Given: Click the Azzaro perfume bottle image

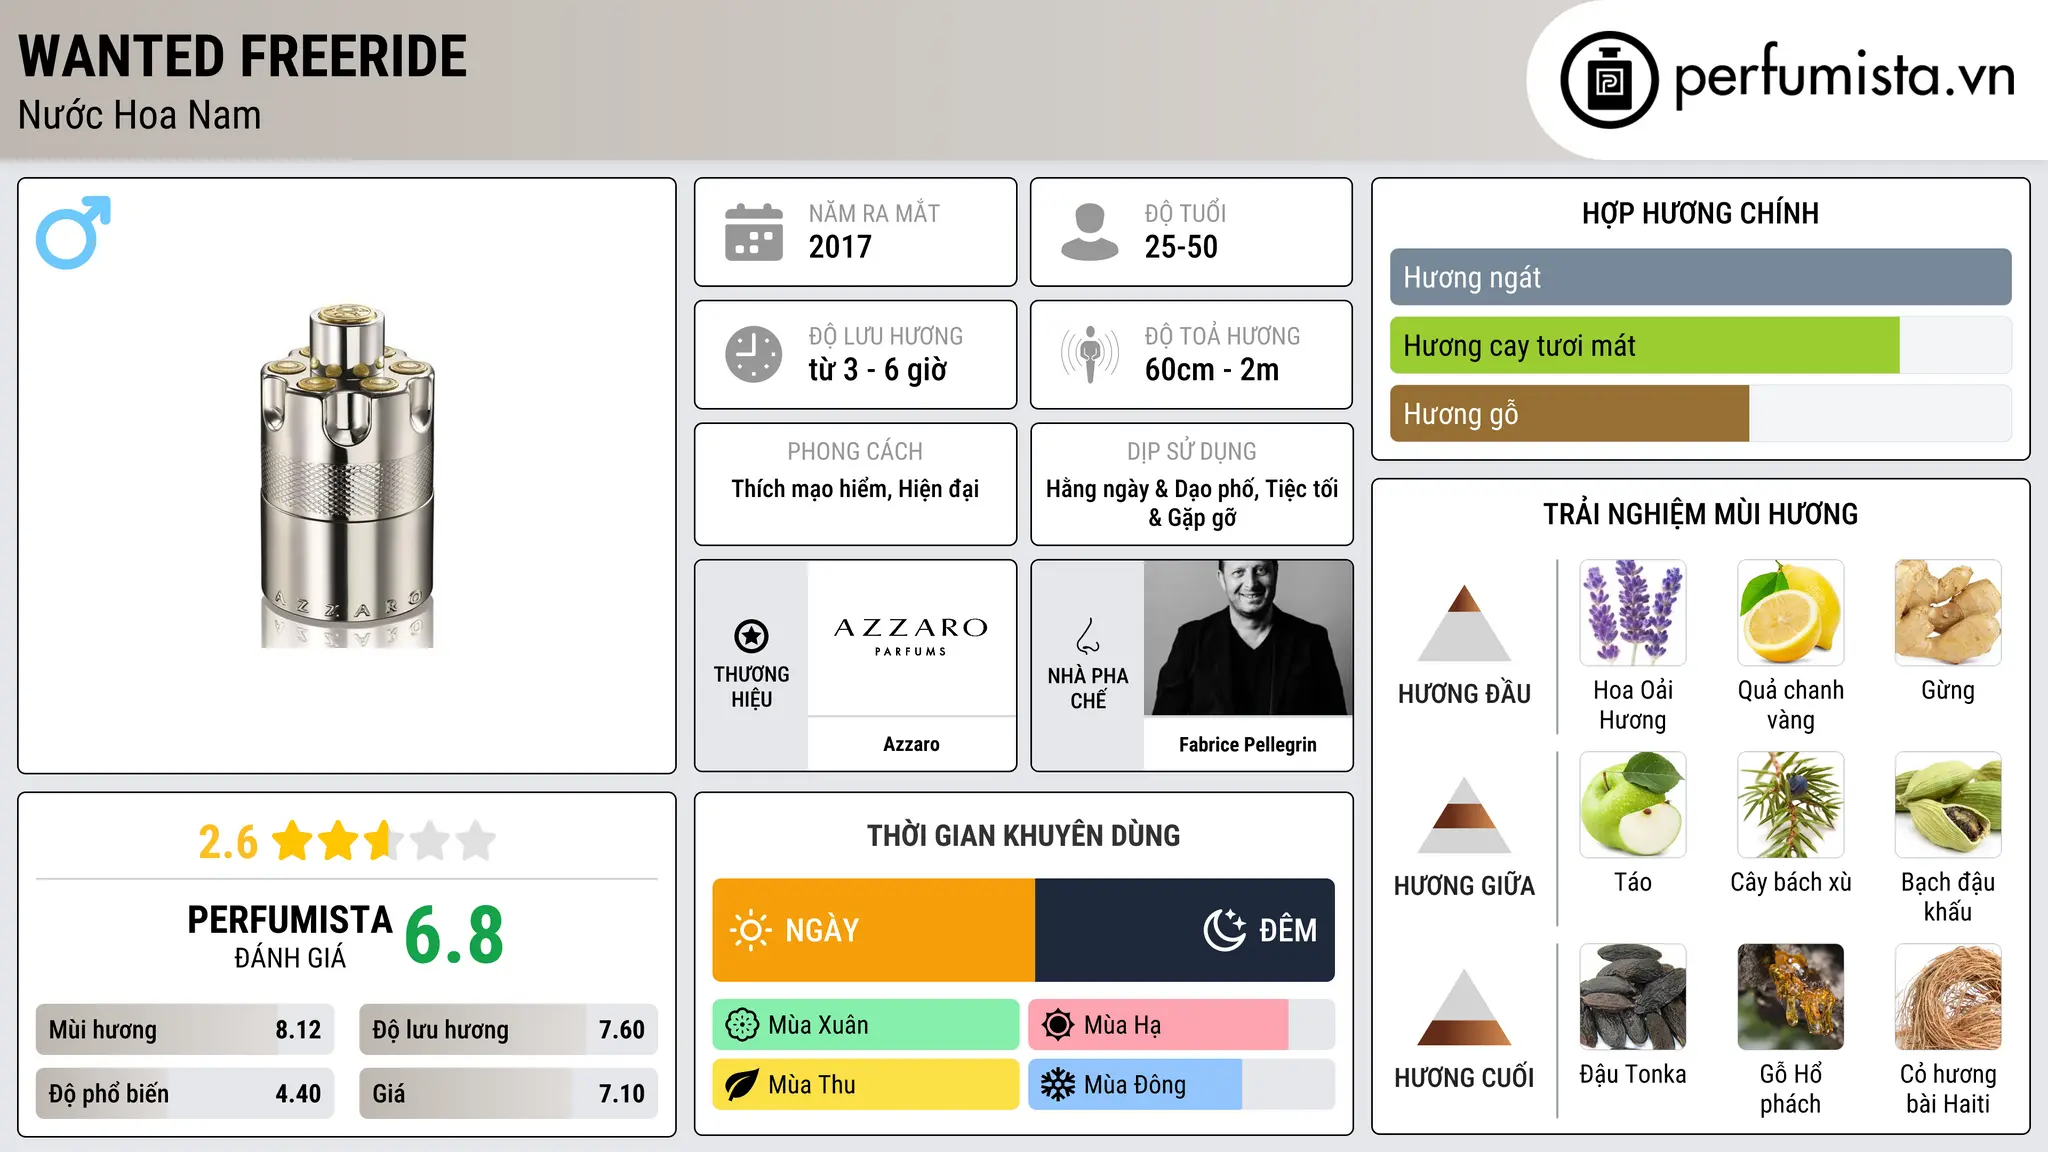Looking at the screenshot, I should [x=347, y=476].
